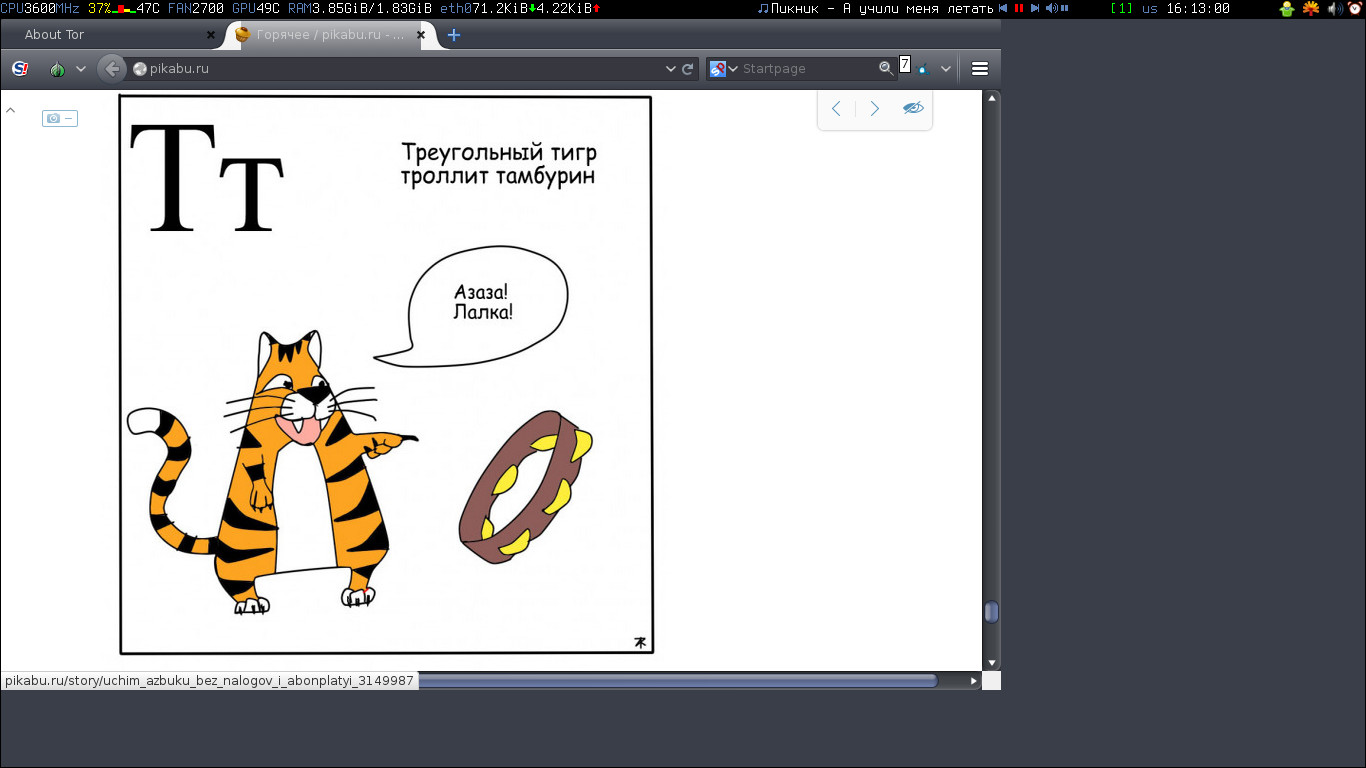The image size is (1366, 768).
Task: Go to the previous post with left chevron
Action: 837,109
